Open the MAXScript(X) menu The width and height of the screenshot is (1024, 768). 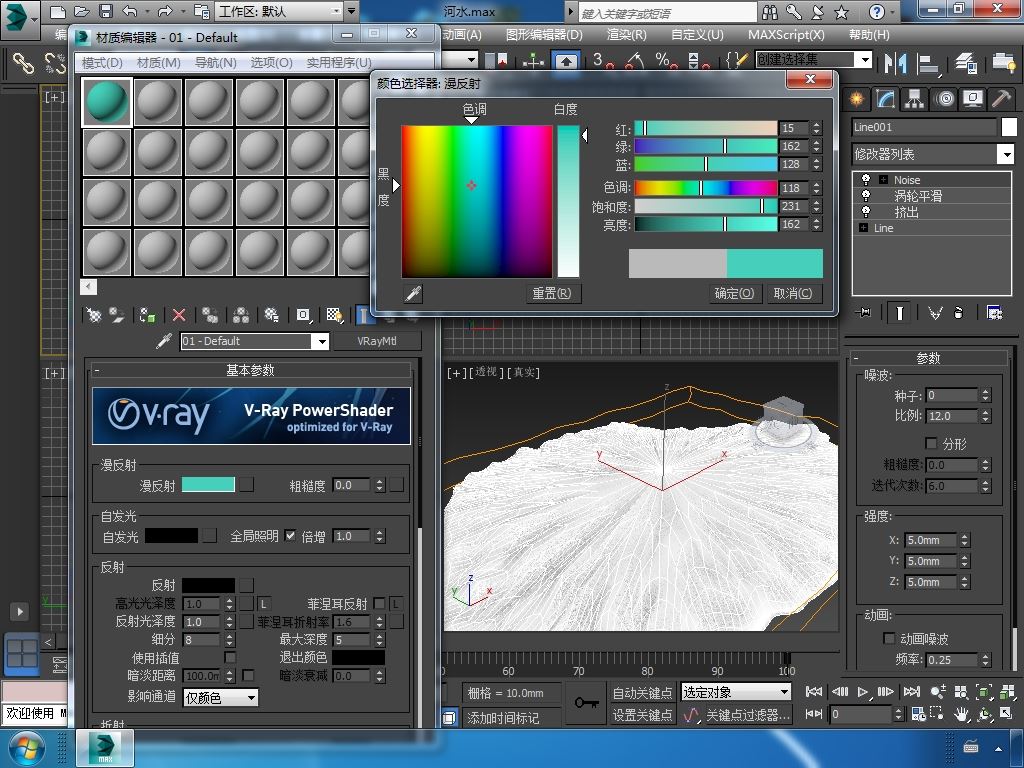[786, 34]
